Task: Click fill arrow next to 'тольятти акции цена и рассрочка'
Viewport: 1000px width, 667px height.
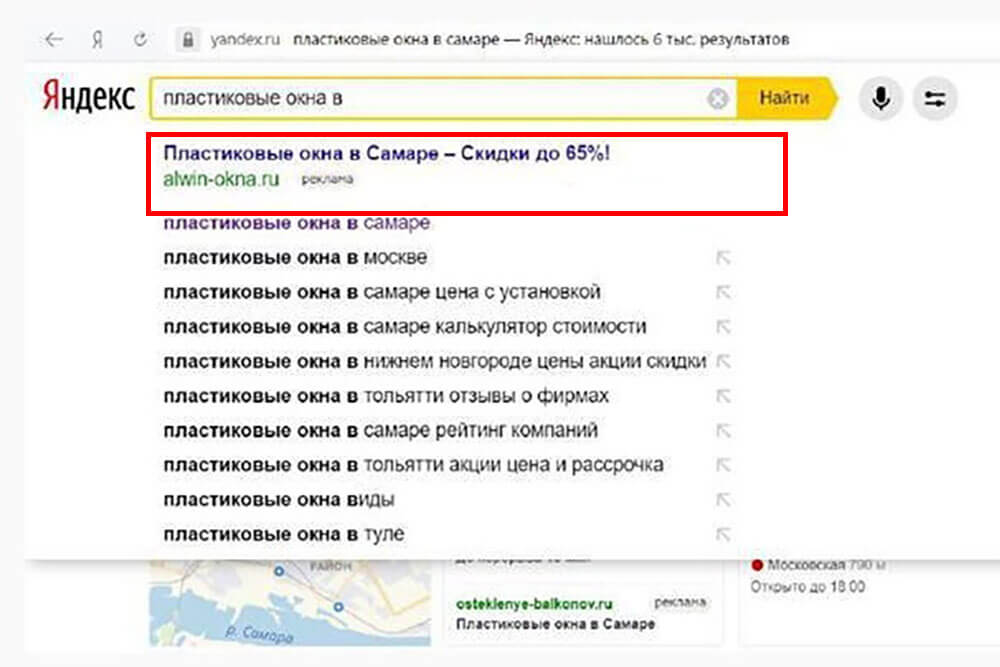Action: point(723,465)
